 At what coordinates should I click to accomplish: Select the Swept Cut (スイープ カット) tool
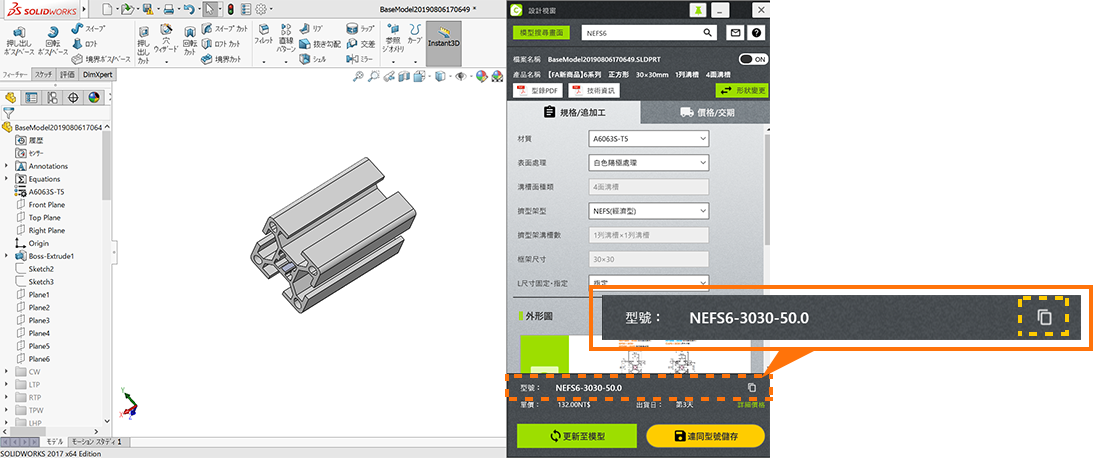224,29
